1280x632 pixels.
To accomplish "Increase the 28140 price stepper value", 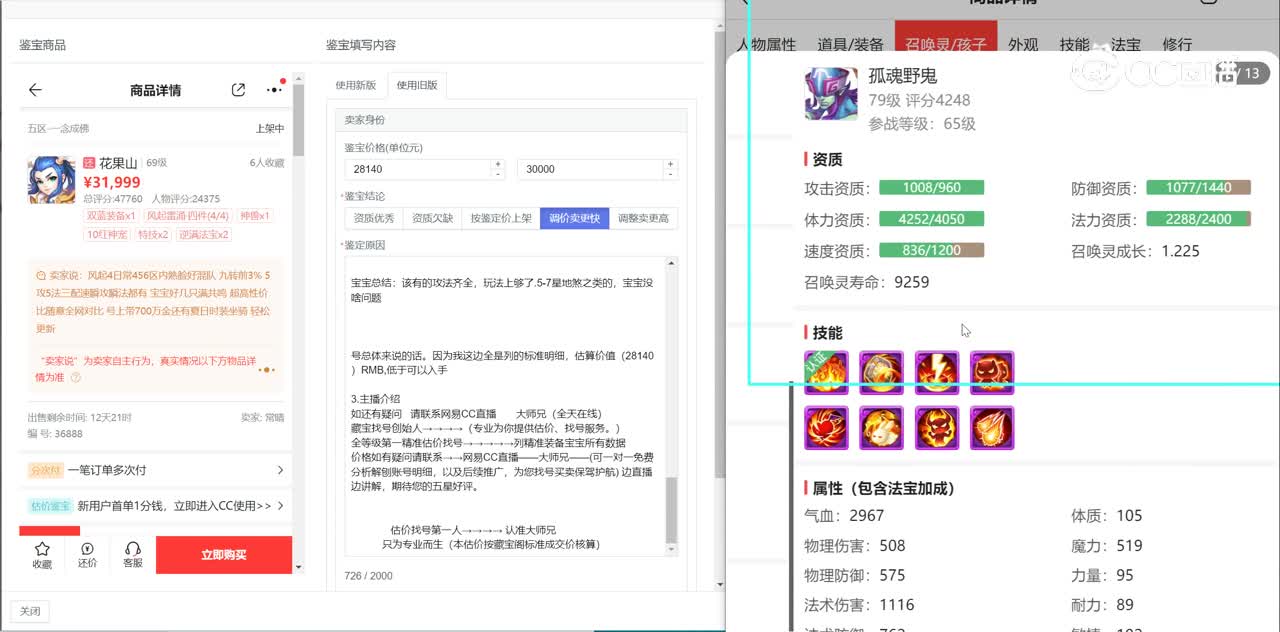I will pyautogui.click(x=498, y=164).
